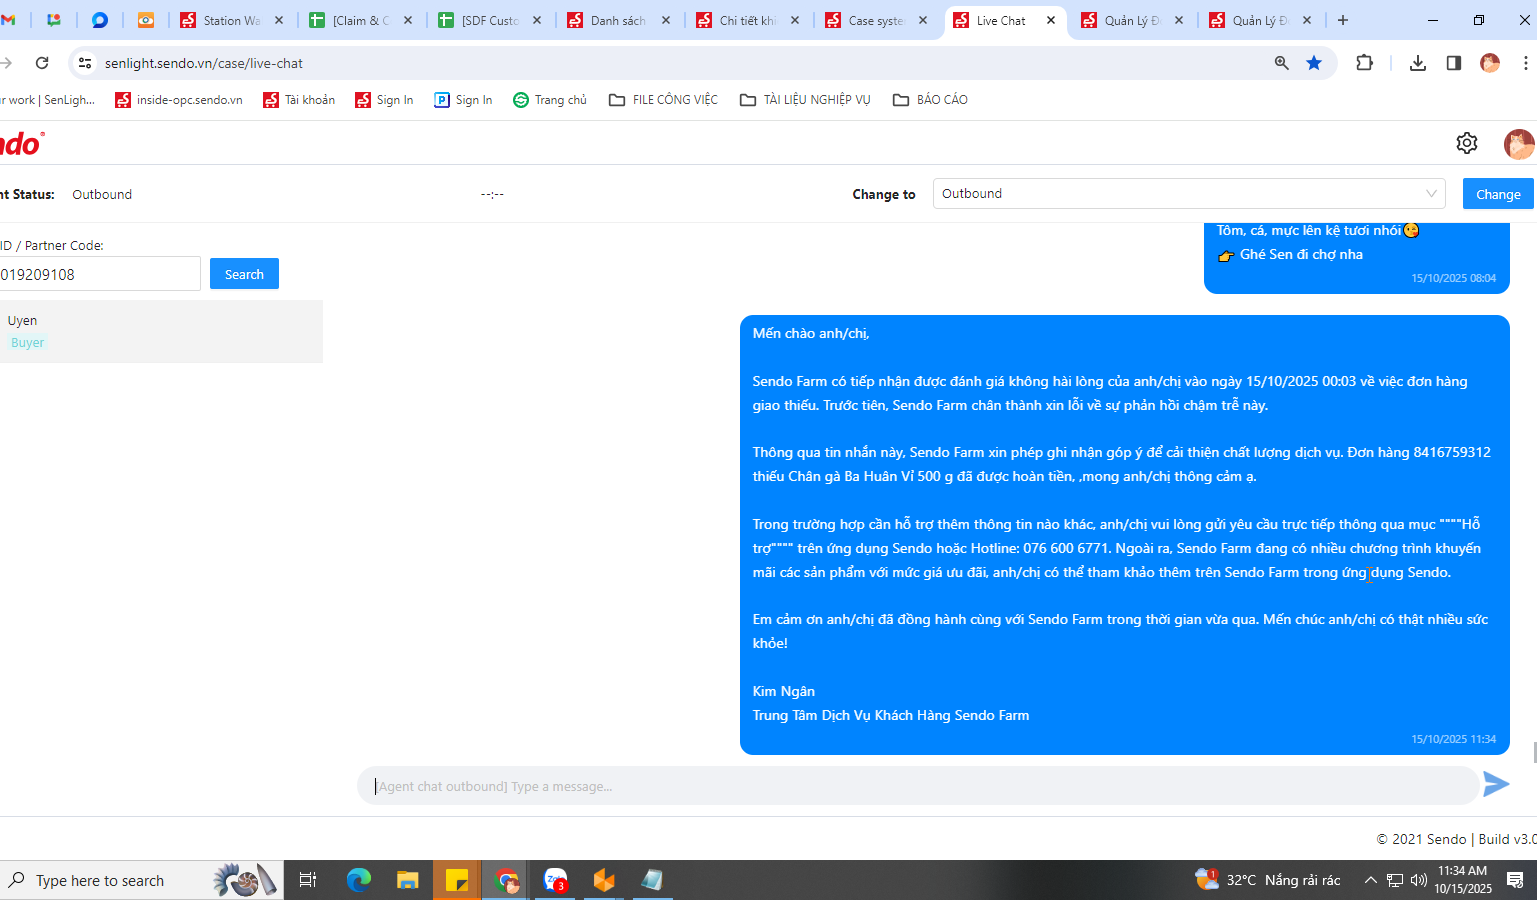
Task: Open Sticky Notes from taskbar
Action: (x=456, y=880)
